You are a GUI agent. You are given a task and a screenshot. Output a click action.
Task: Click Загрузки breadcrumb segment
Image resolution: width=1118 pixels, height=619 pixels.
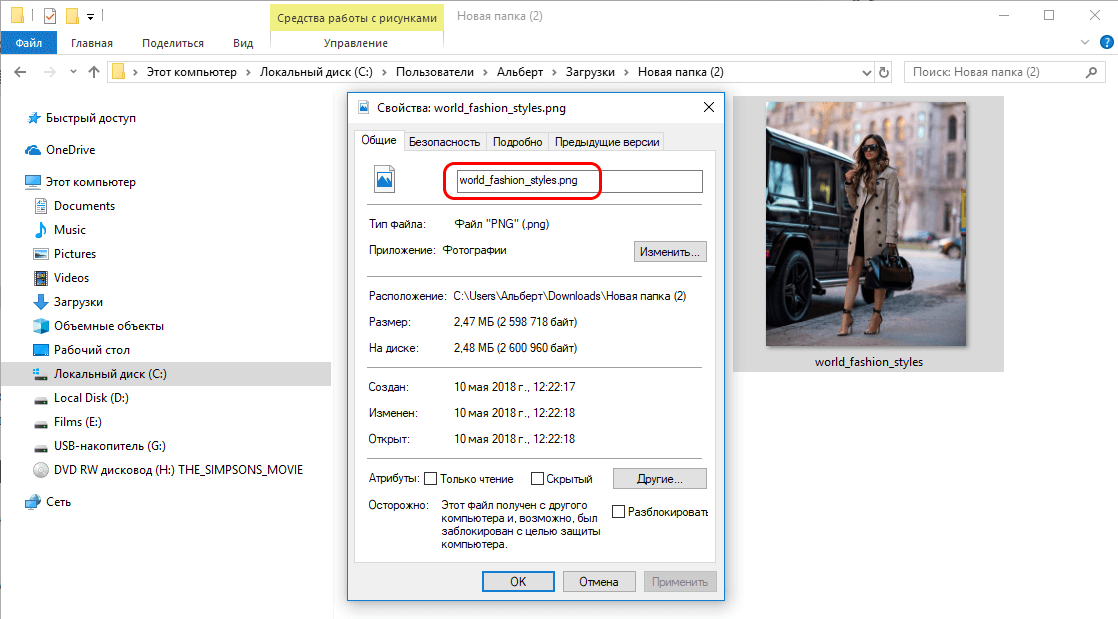pyautogui.click(x=590, y=72)
